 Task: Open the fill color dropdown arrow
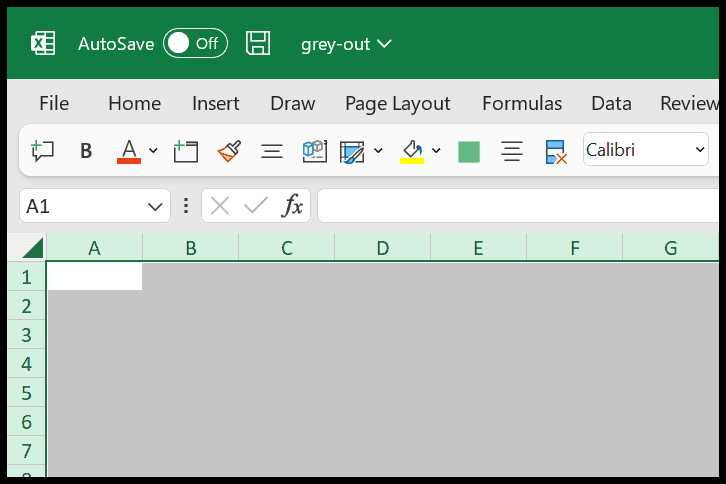coord(436,151)
